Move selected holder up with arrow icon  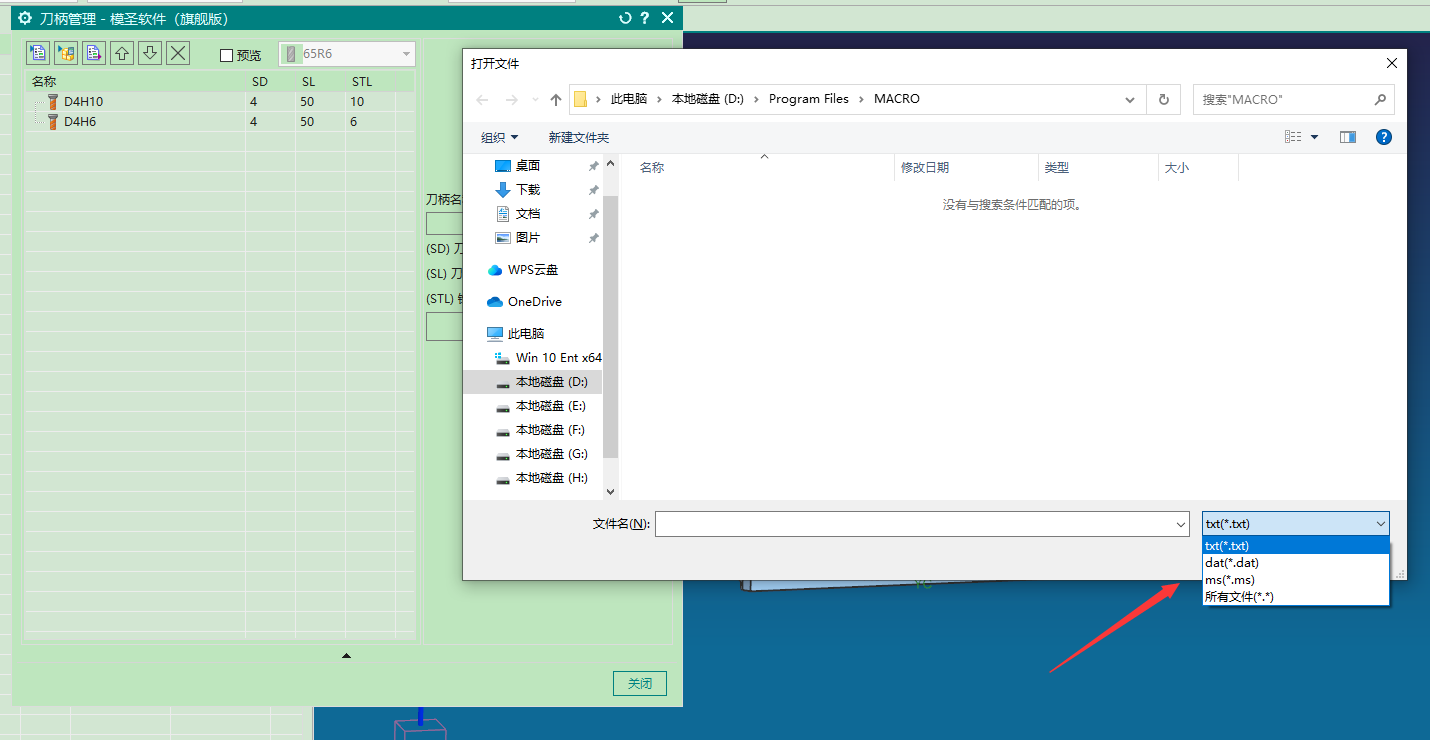click(122, 53)
